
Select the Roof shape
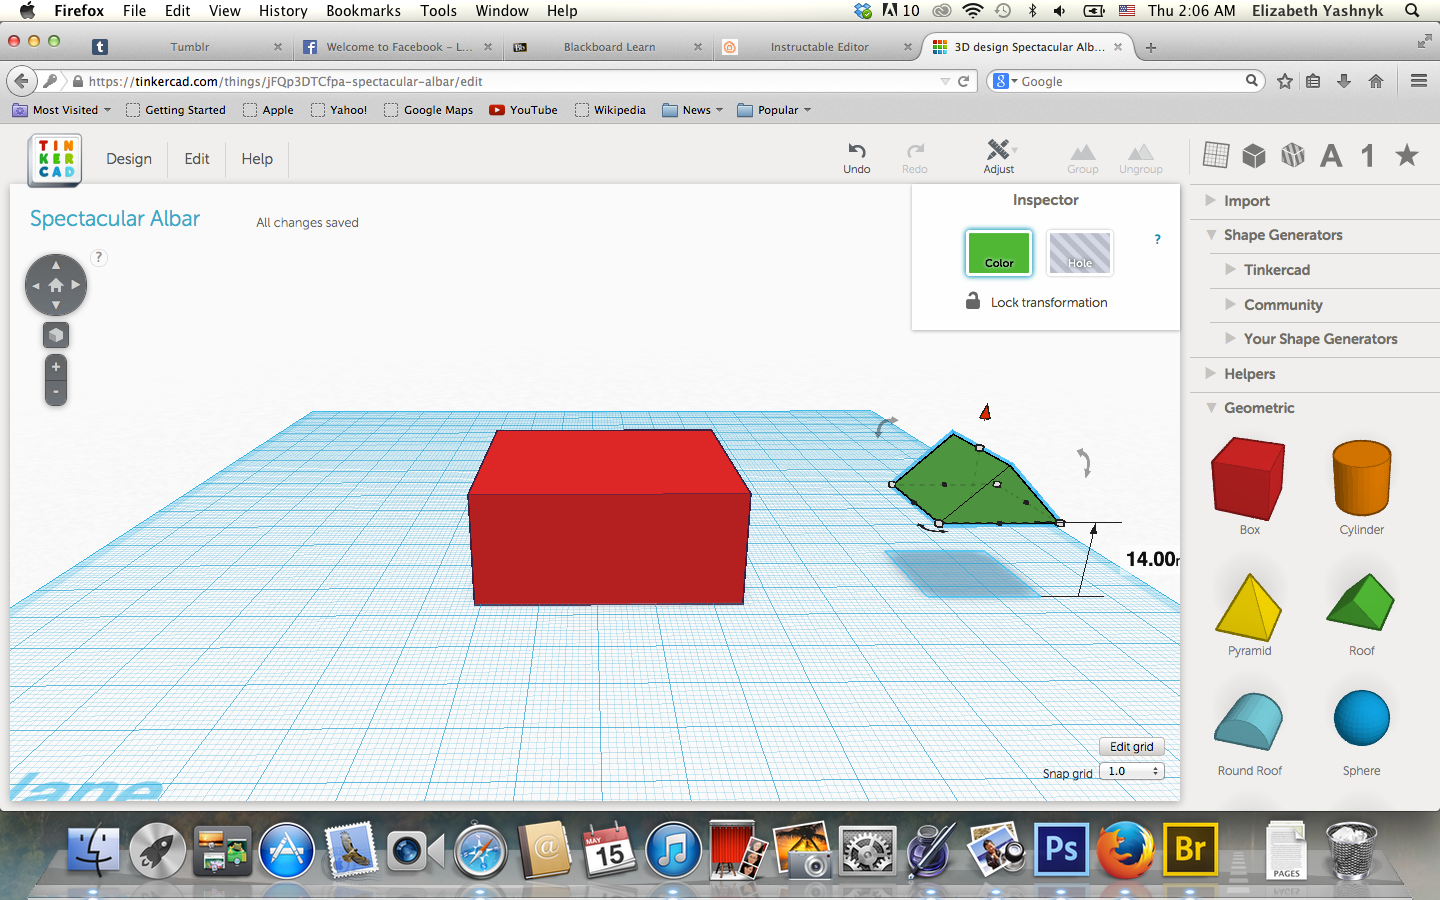pos(1361,605)
